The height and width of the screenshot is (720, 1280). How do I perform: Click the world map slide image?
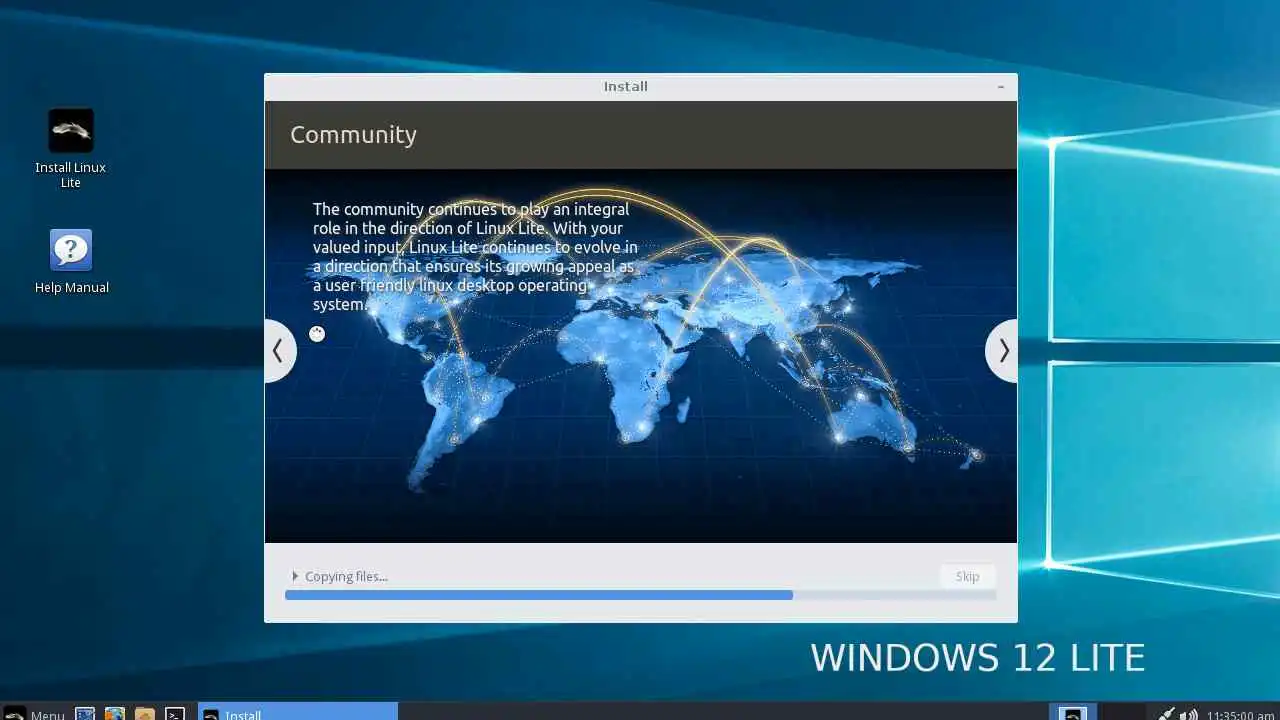(x=641, y=356)
